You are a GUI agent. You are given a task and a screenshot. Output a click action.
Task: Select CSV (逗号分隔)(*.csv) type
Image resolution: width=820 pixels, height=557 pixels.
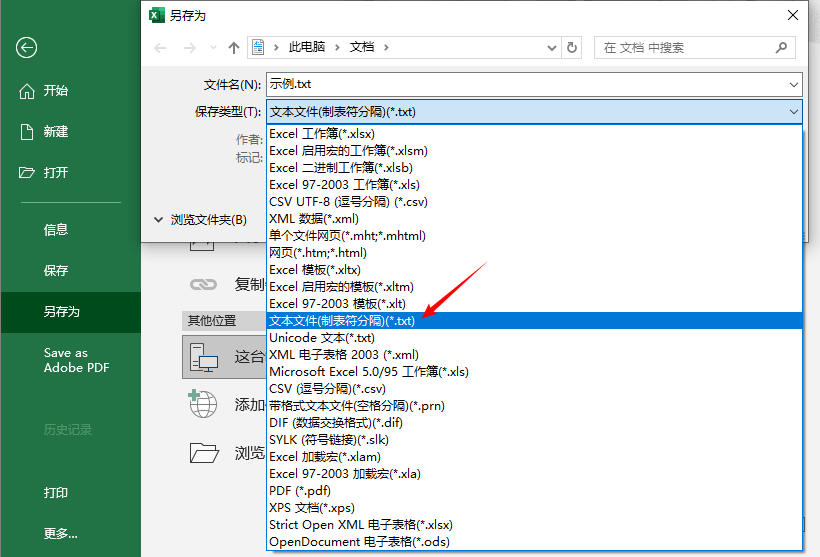coord(534,389)
